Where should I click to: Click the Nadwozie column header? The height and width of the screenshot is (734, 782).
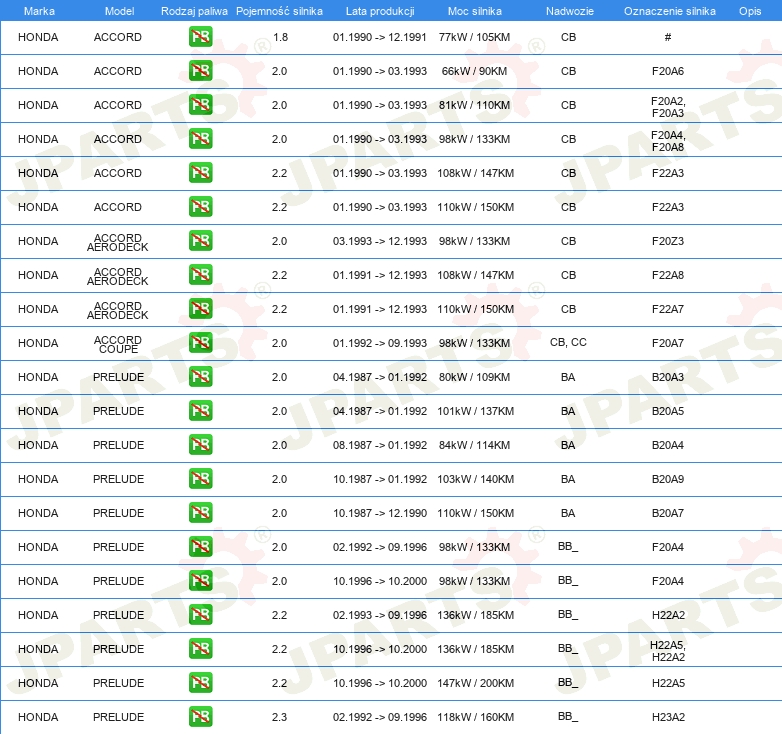pyautogui.click(x=570, y=11)
